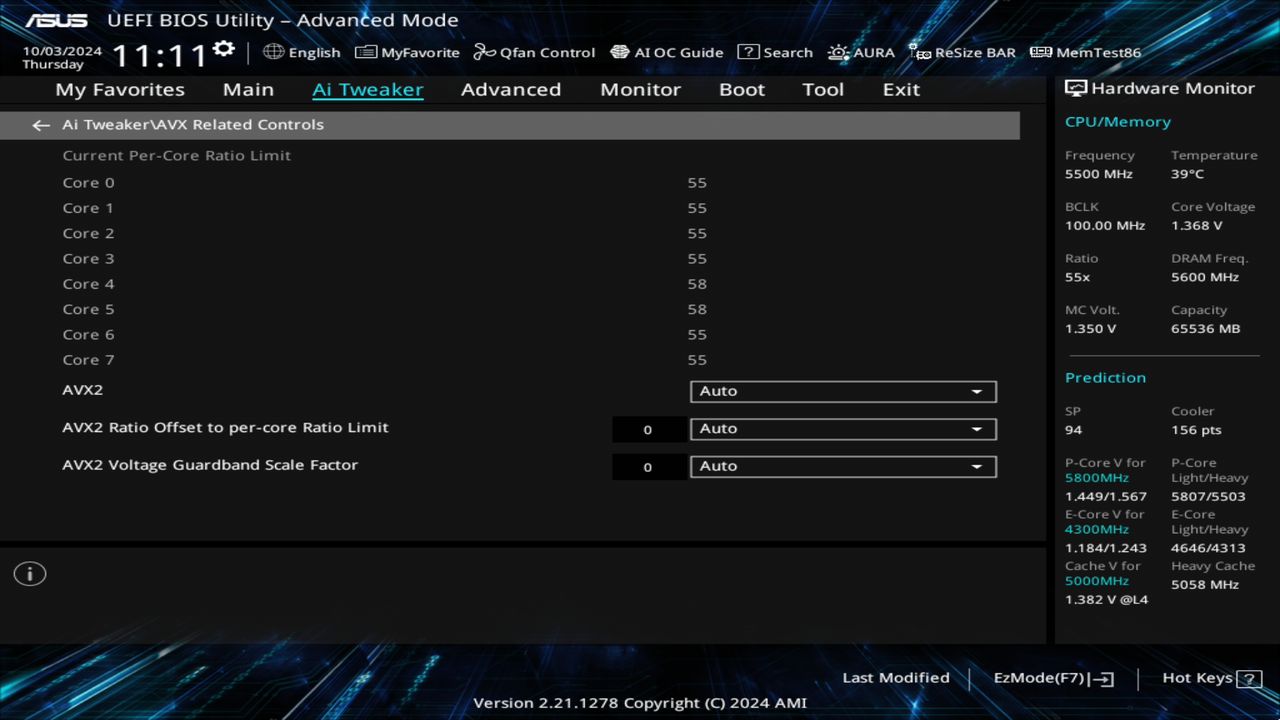The image size is (1280, 720).
Task: Switch to the Advanced tab
Action: (510, 89)
